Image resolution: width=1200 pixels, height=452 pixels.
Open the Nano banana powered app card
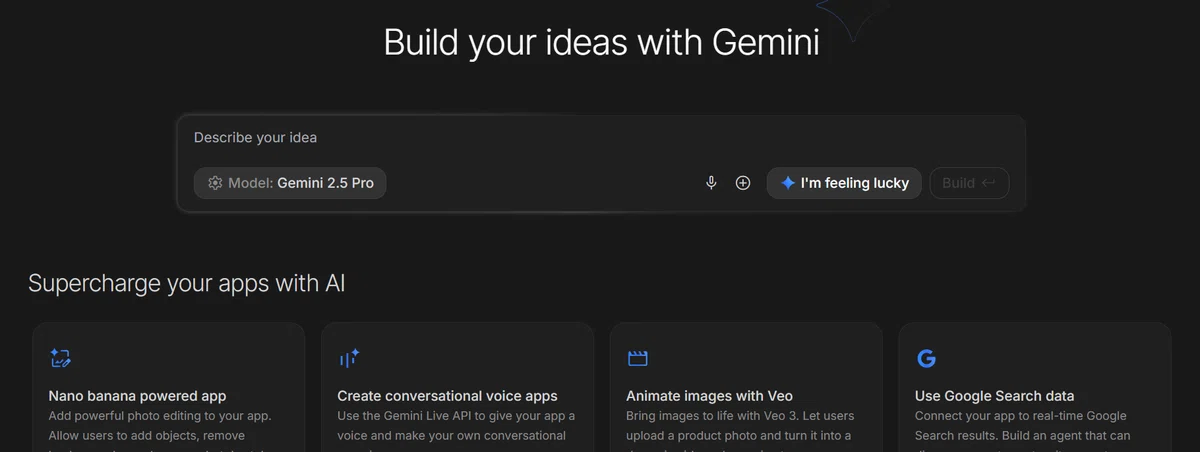169,387
